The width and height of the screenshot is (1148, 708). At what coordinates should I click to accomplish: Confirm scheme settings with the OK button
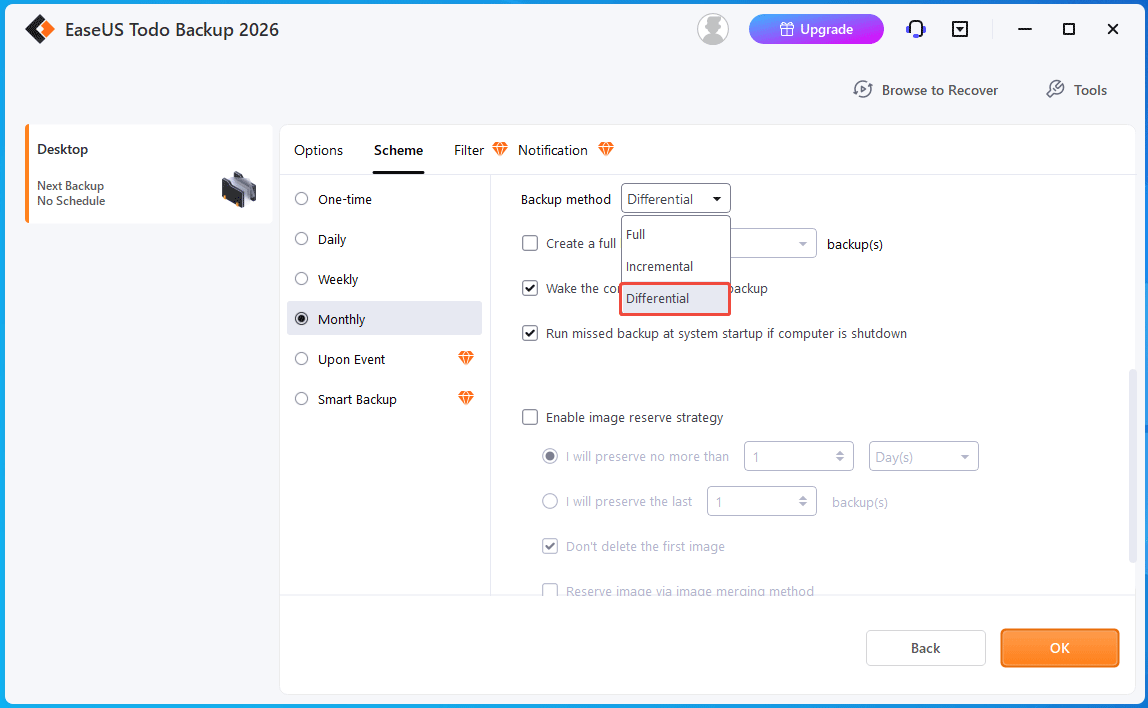pos(1059,647)
